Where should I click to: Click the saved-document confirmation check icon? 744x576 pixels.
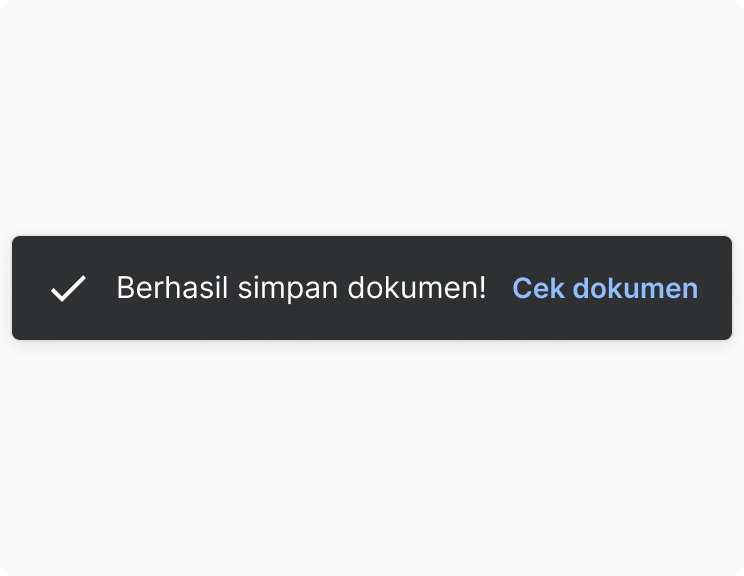(x=68, y=288)
